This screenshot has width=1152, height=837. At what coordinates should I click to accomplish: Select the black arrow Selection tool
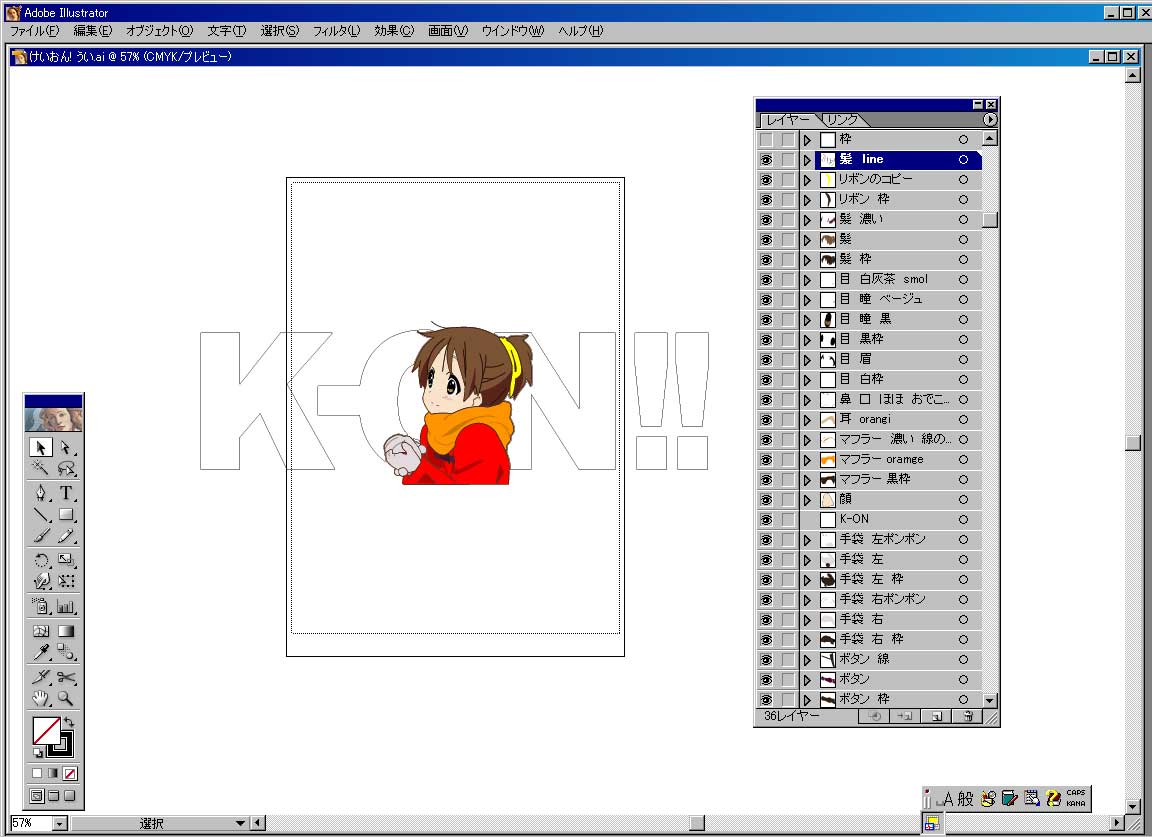coord(41,447)
